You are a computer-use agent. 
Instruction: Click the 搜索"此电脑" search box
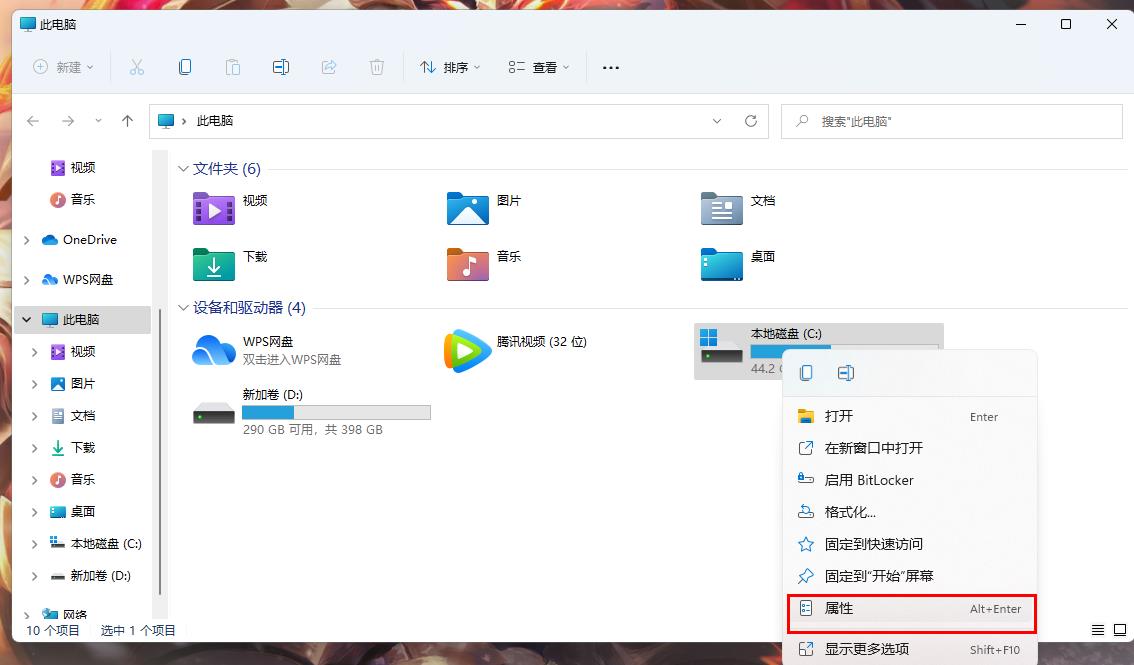tap(952, 121)
